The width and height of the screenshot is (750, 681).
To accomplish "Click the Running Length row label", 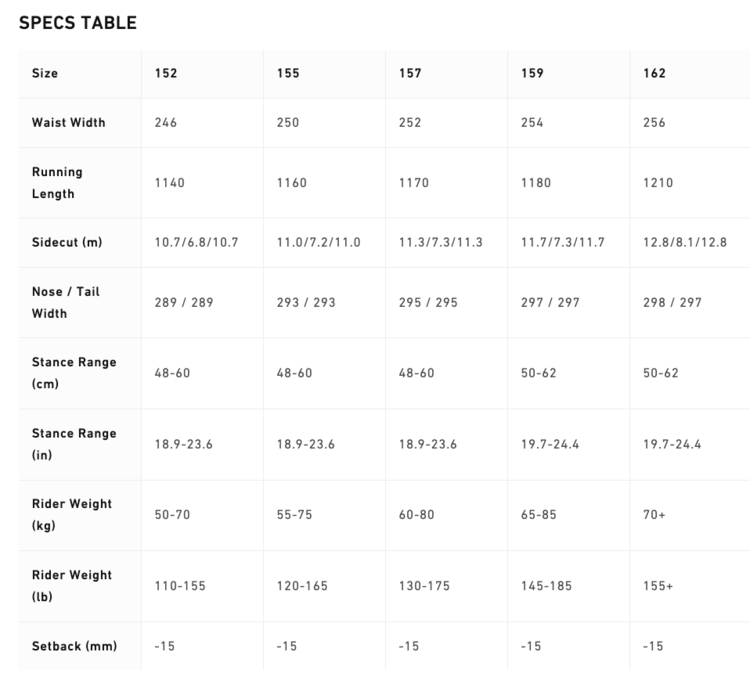I will click(57, 183).
